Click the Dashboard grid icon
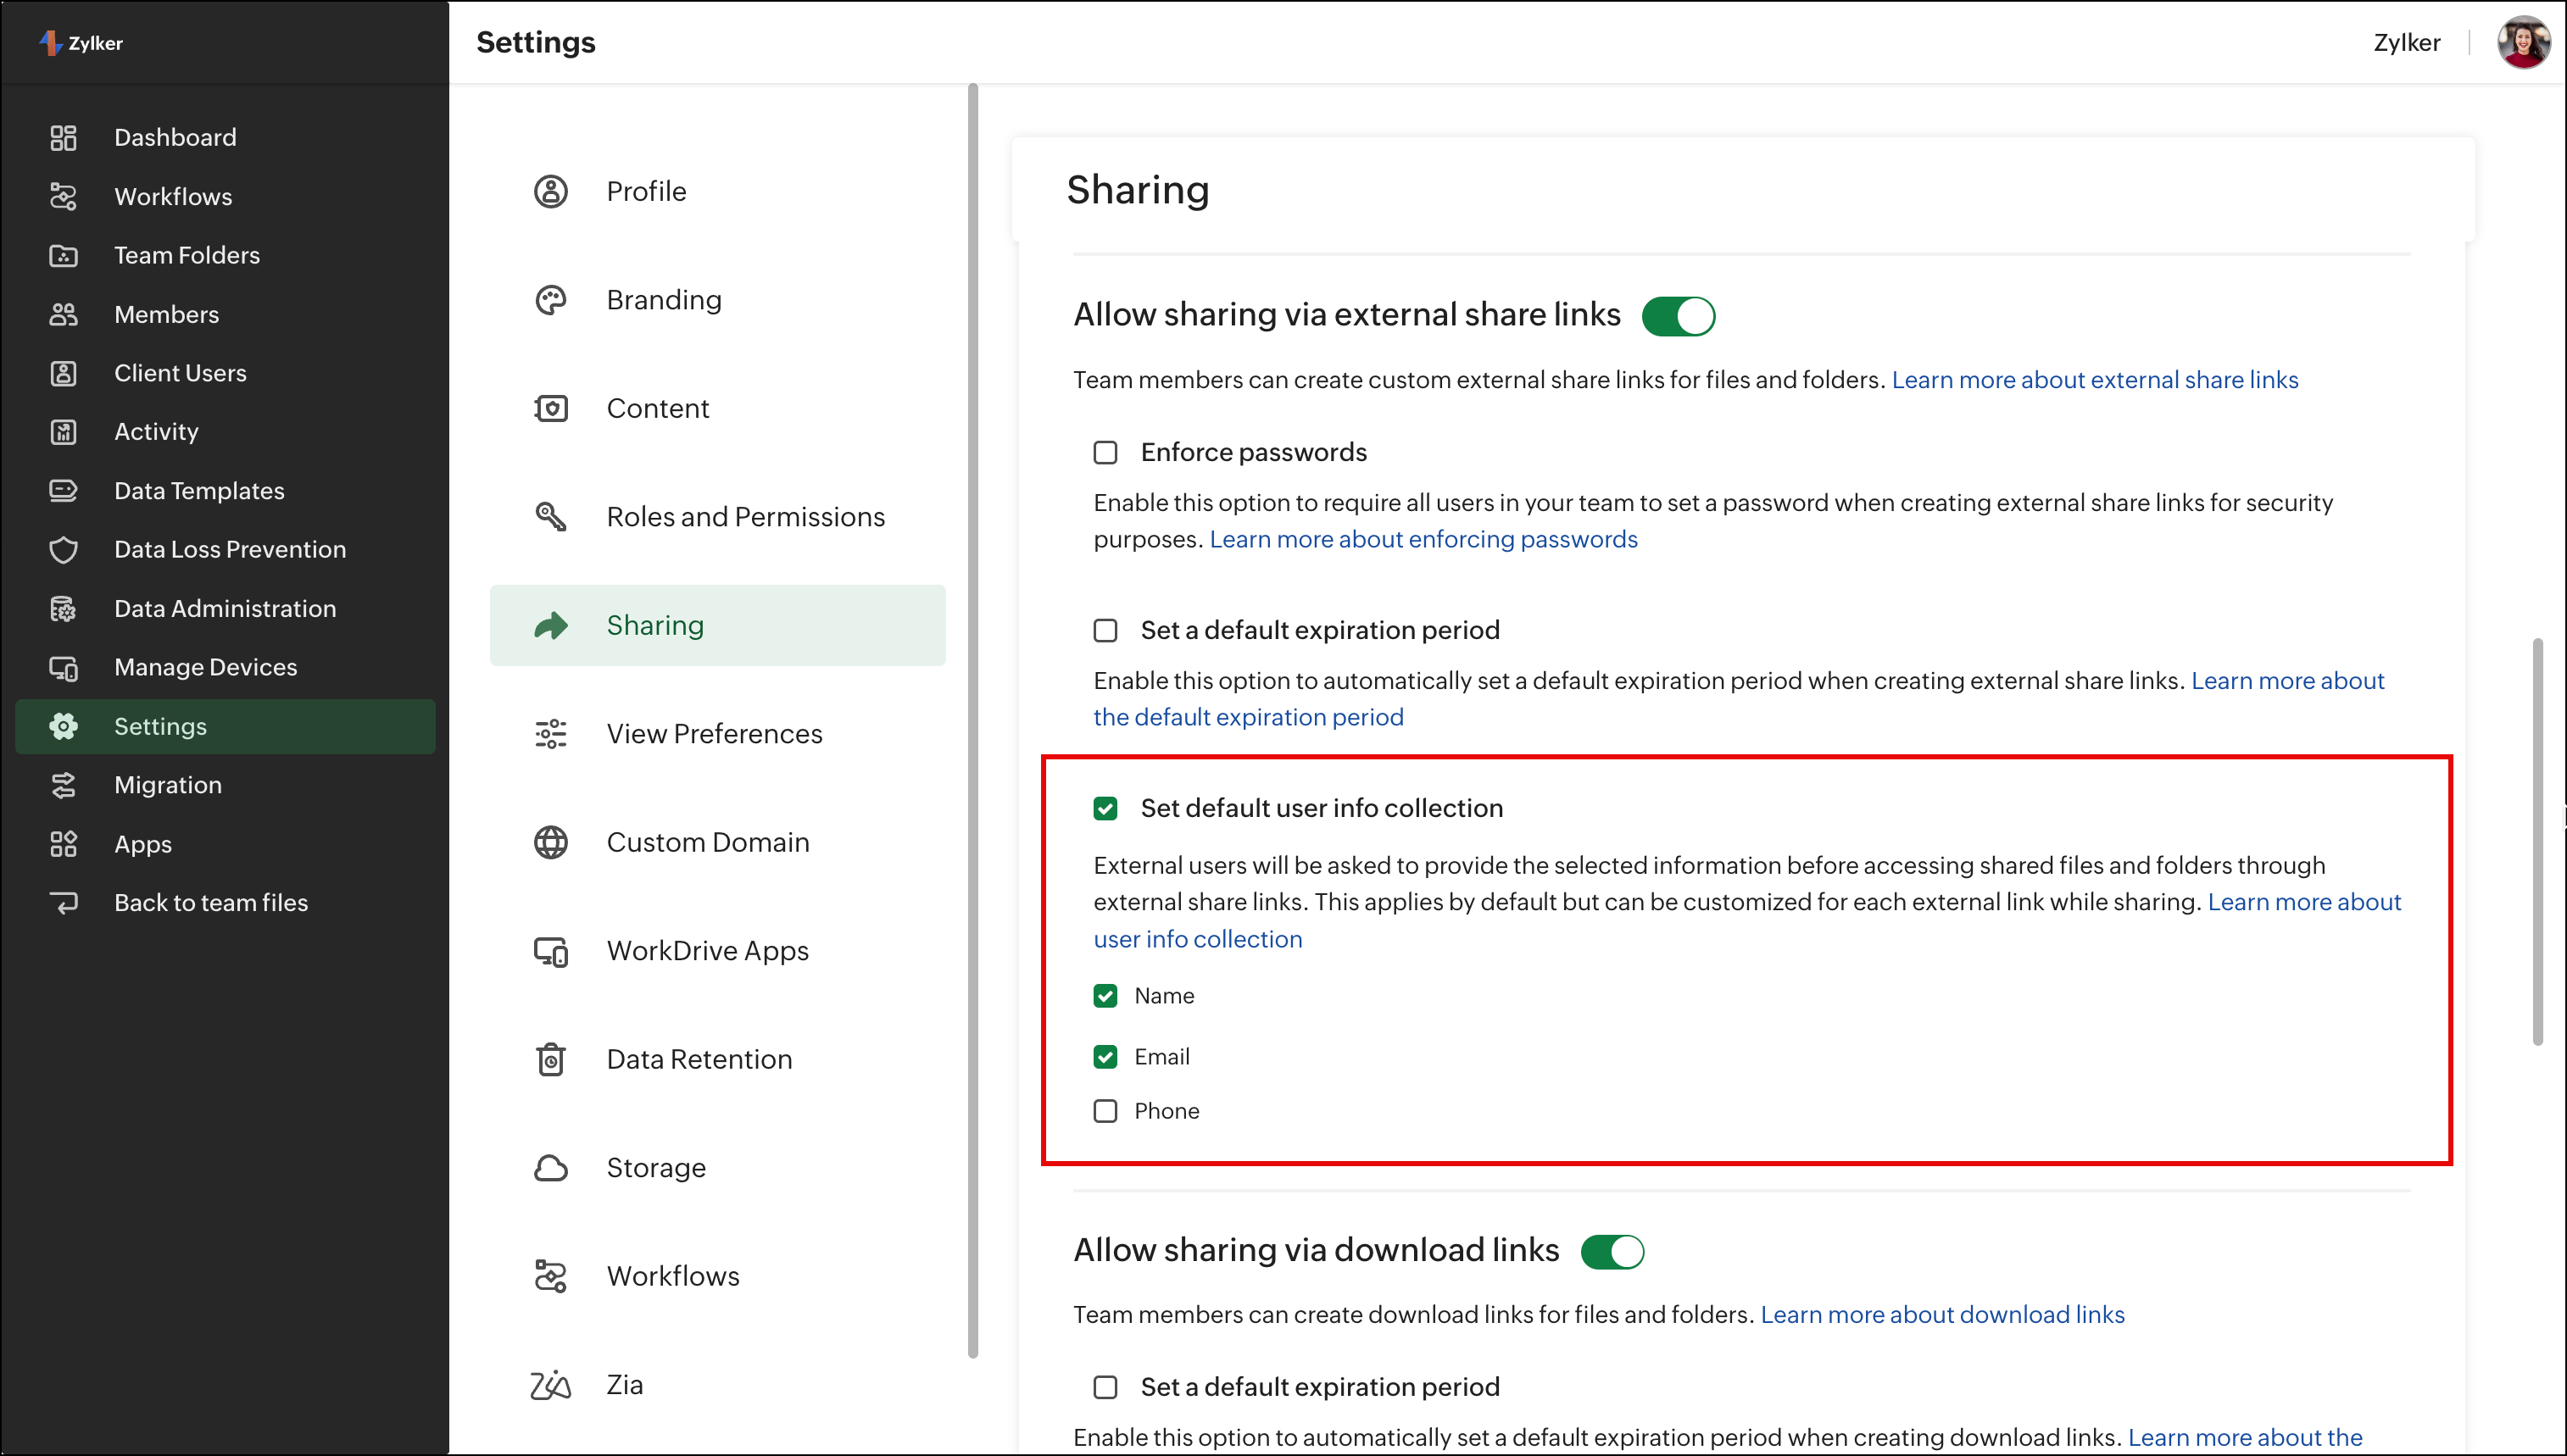Image resolution: width=2567 pixels, height=1456 pixels. point(63,137)
